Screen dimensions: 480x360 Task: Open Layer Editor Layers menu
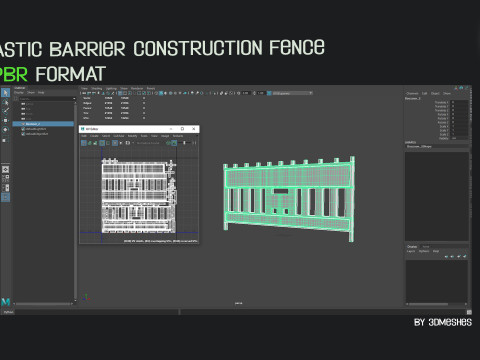click(411, 251)
